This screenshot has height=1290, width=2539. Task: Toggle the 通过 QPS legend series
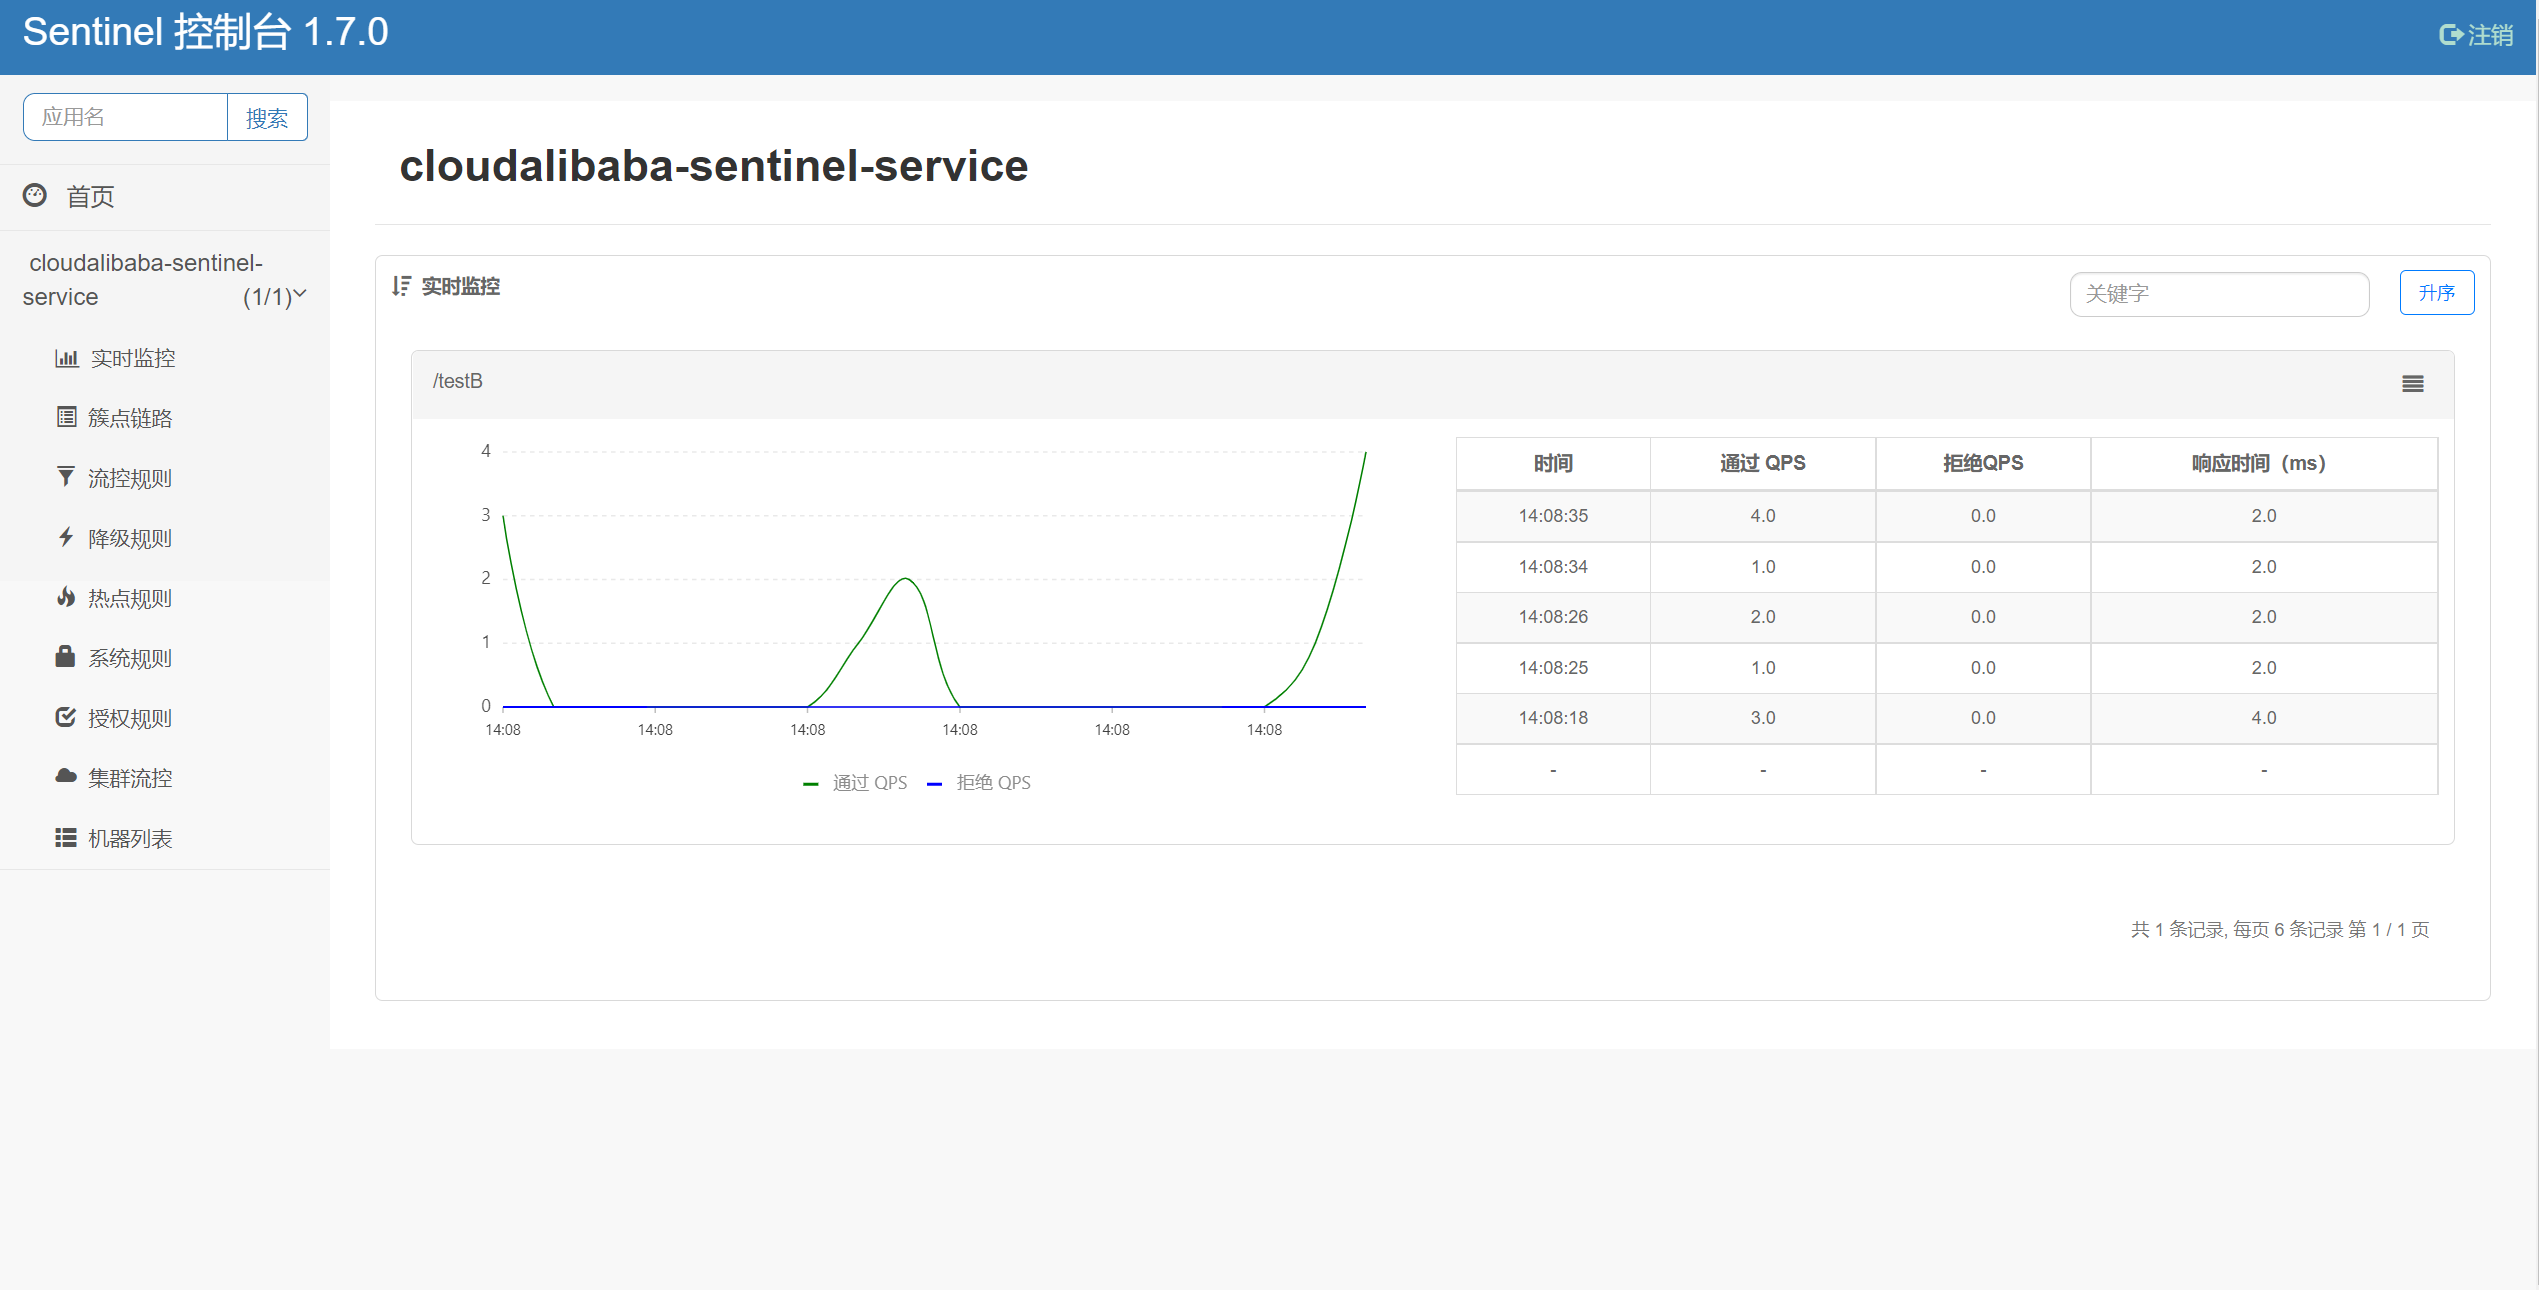tap(855, 783)
